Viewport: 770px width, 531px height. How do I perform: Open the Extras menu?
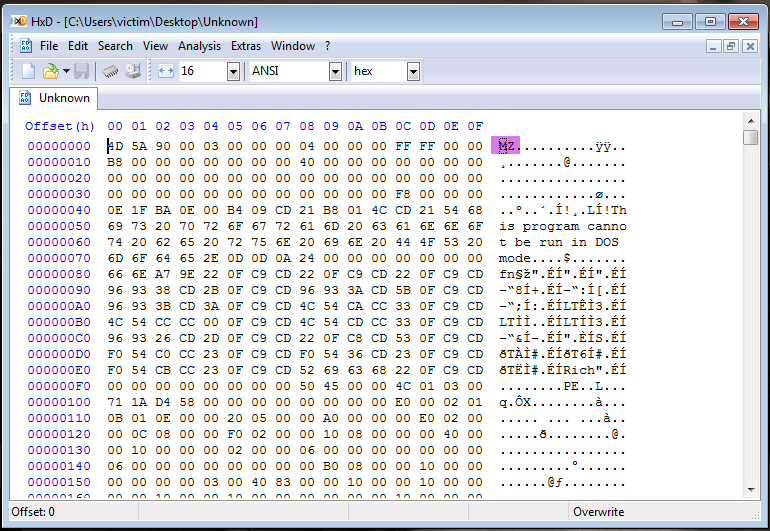tap(246, 46)
